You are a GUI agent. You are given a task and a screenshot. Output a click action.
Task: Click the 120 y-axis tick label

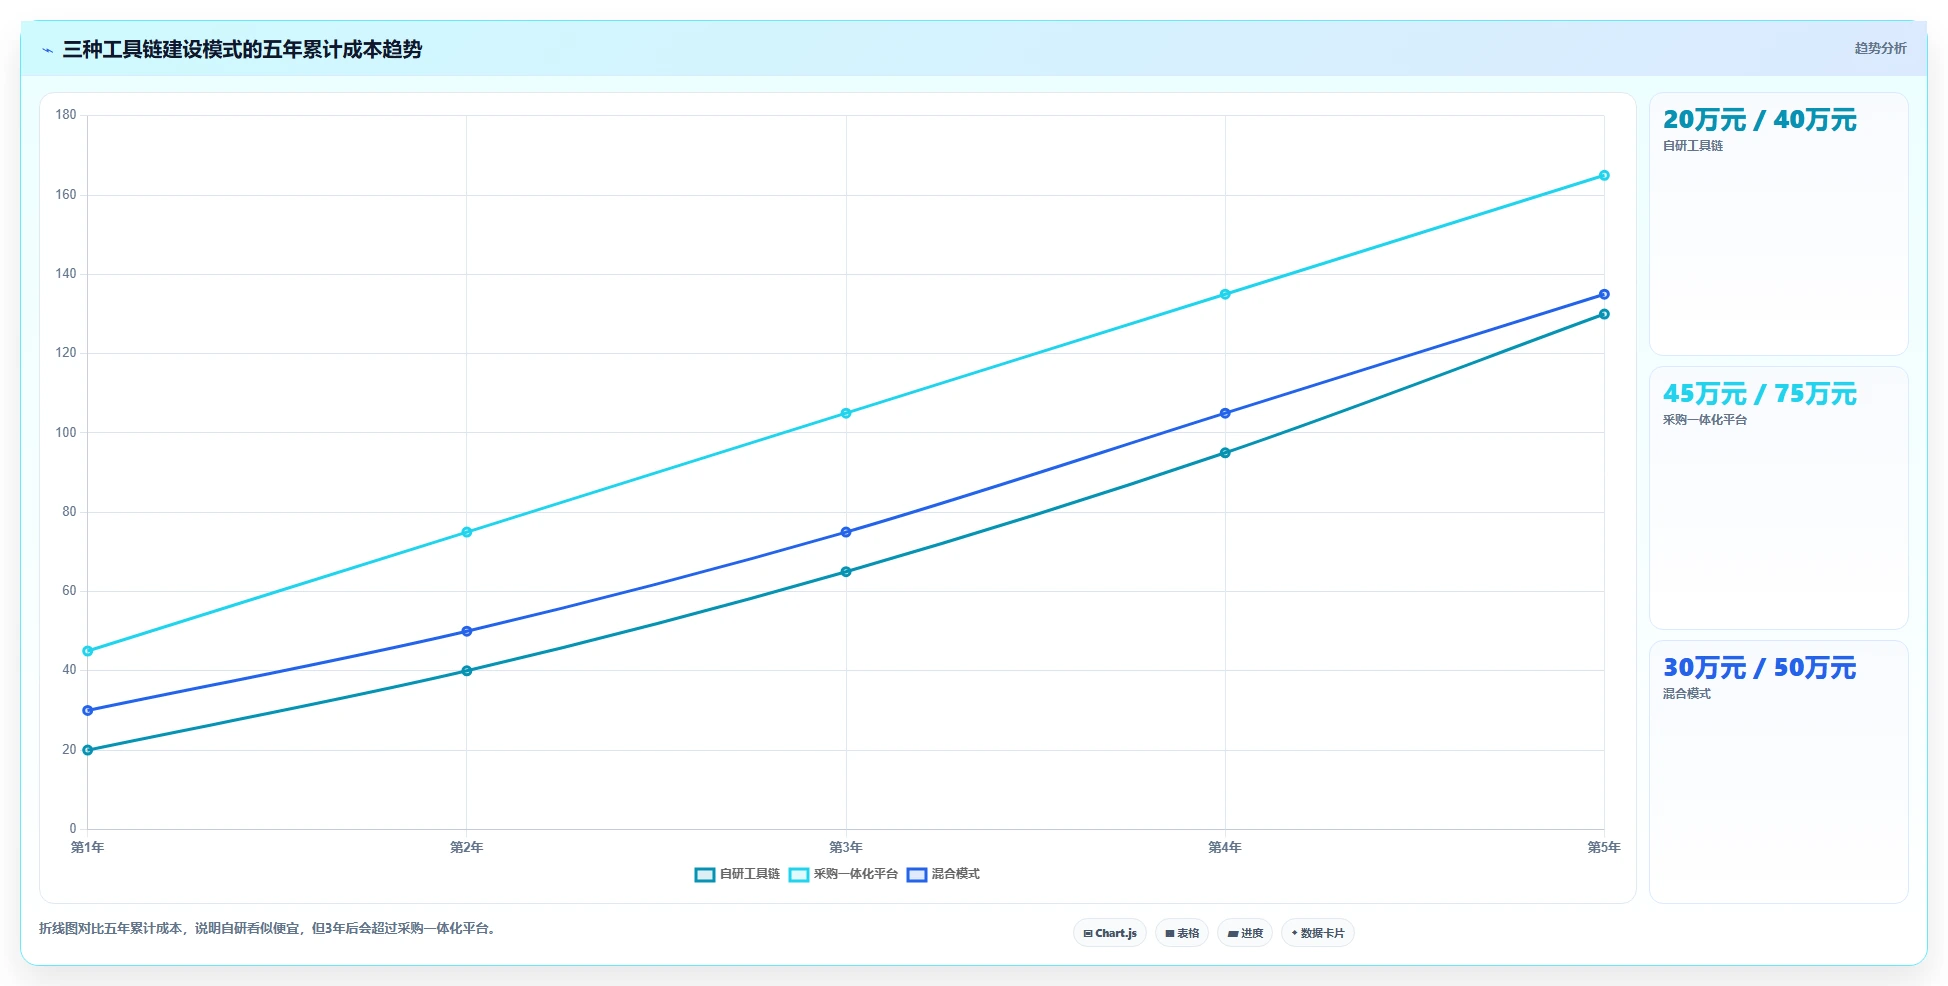[66, 353]
